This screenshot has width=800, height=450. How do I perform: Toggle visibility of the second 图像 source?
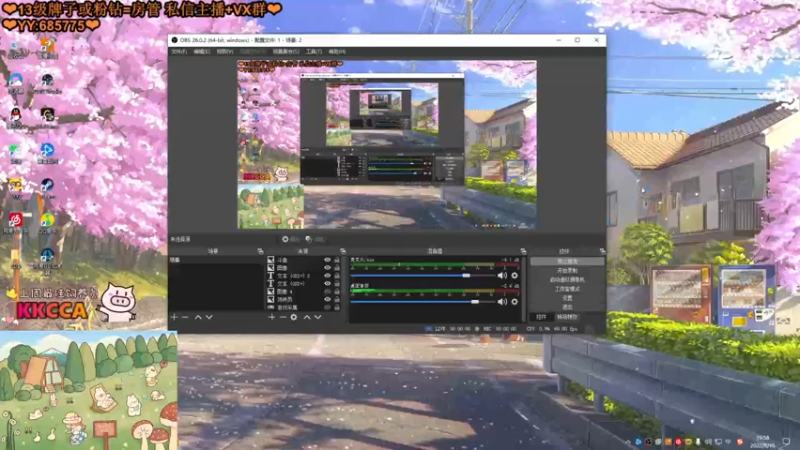coord(328,268)
